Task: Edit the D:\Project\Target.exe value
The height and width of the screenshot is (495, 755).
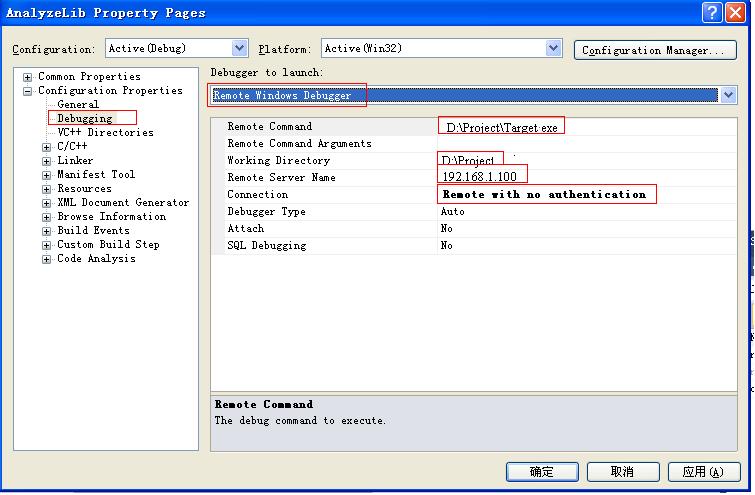Action: coord(502,128)
